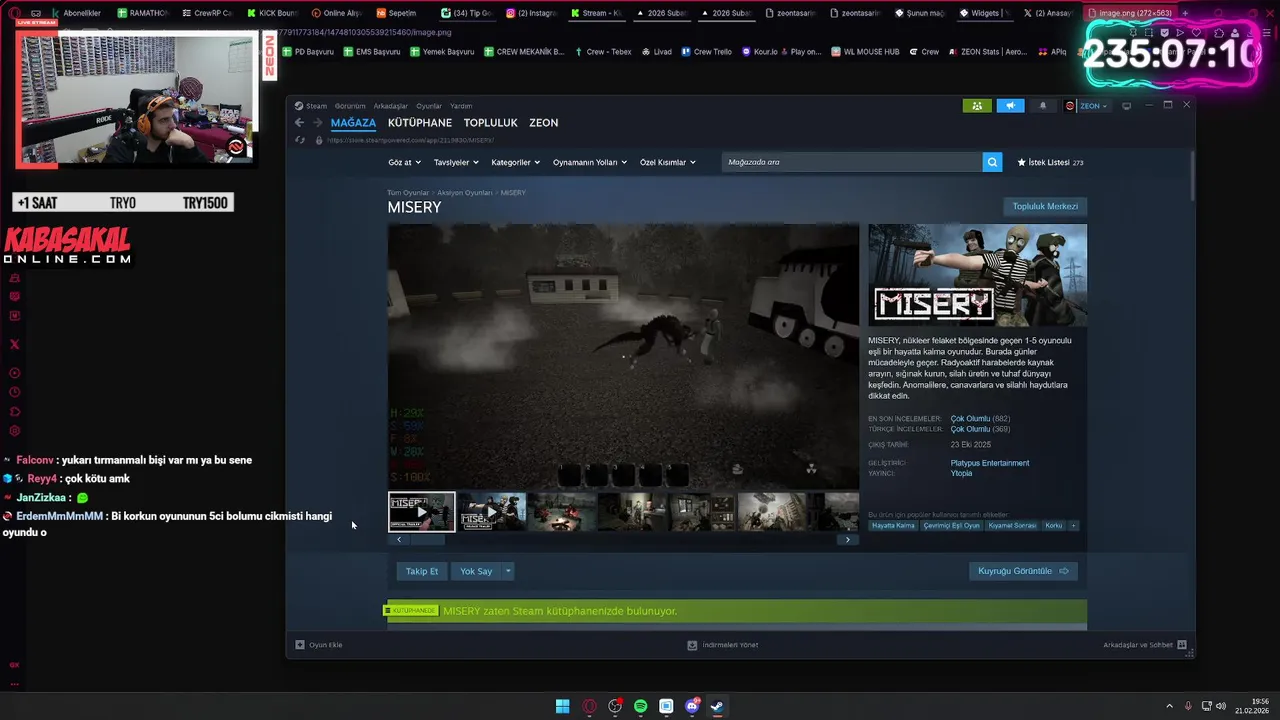The height and width of the screenshot is (720, 1280).
Task: Move media strip right with arrow
Action: tap(848, 540)
